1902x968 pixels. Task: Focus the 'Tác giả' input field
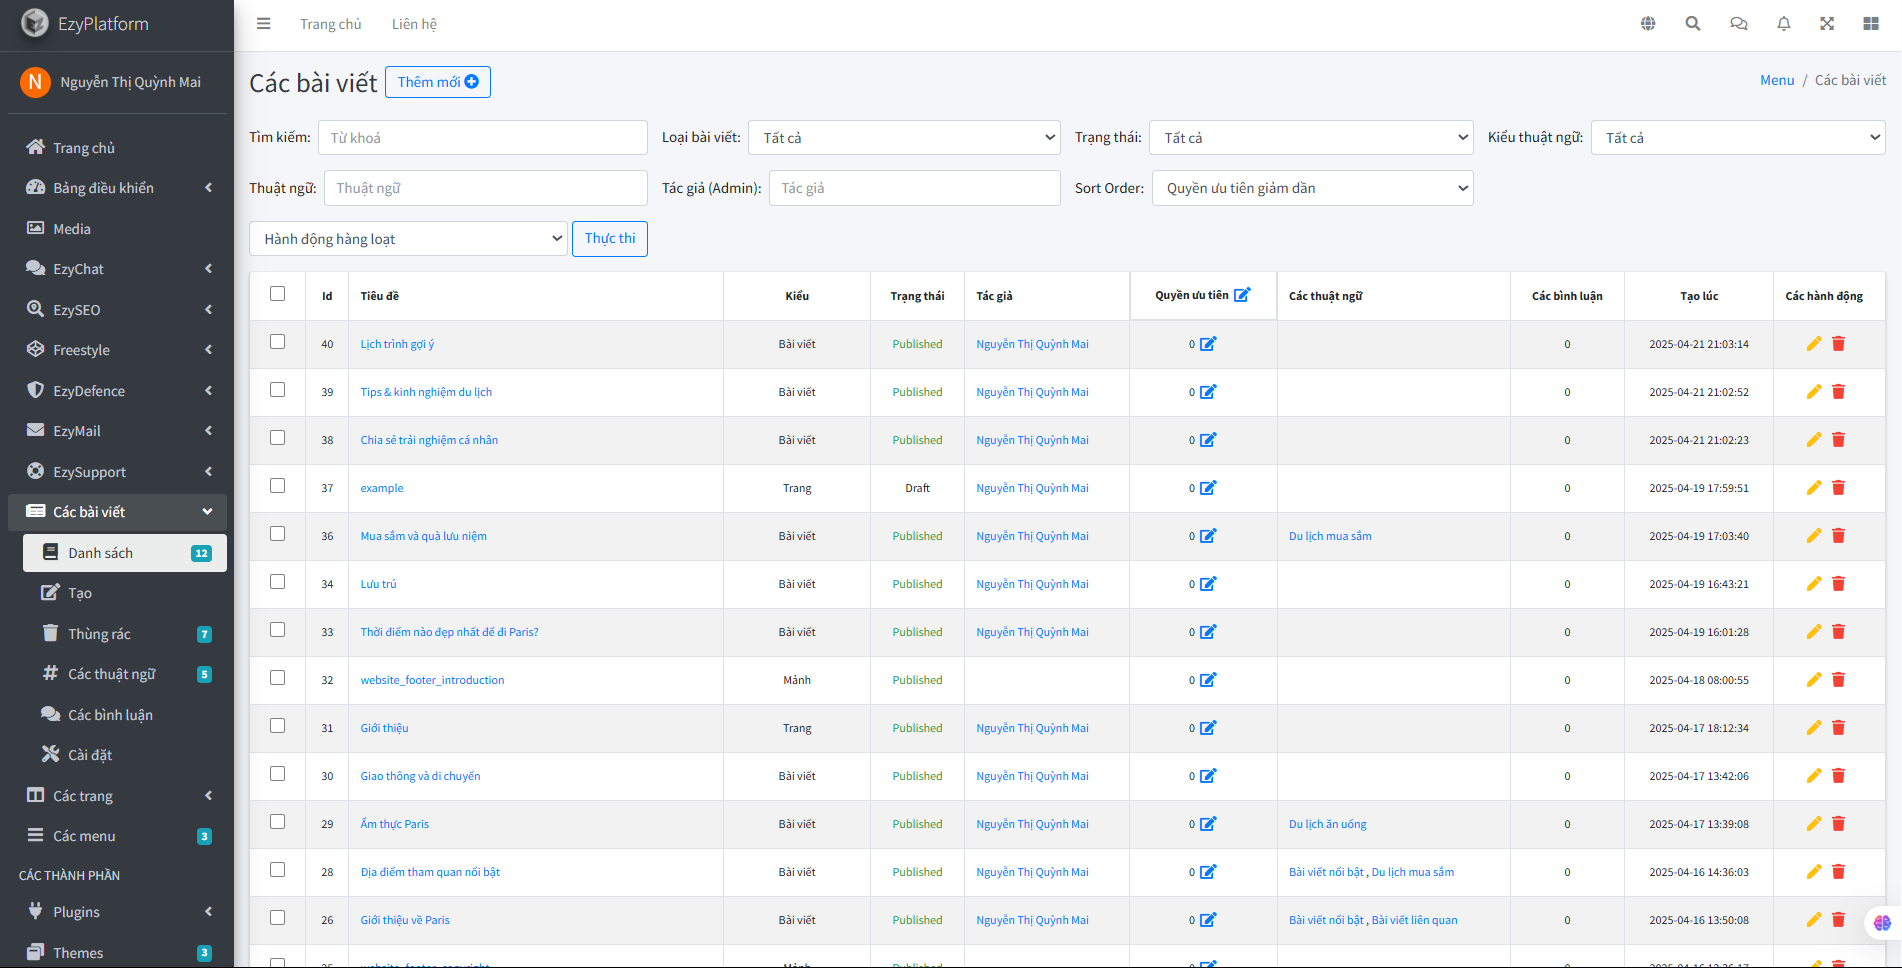(914, 188)
